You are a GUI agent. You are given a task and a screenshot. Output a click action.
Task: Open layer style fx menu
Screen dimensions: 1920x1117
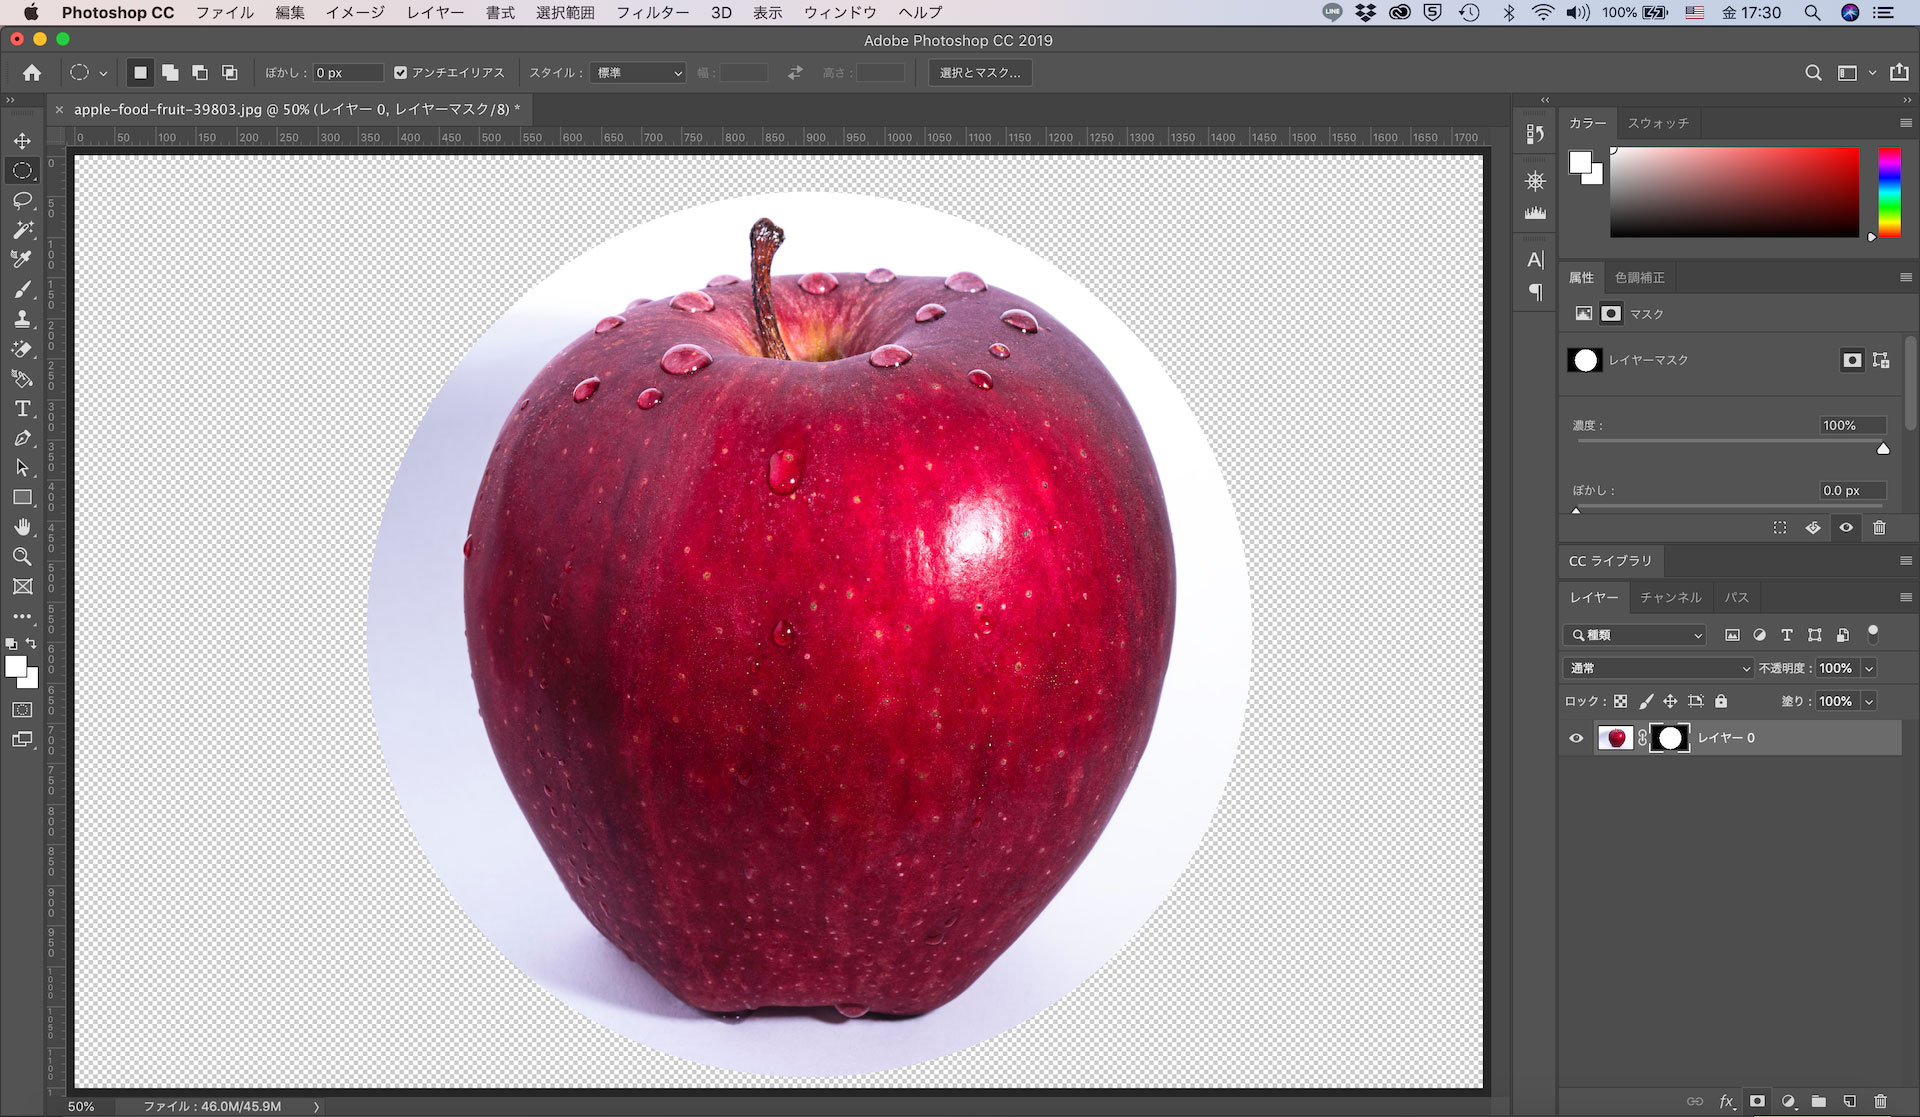(x=1726, y=1101)
